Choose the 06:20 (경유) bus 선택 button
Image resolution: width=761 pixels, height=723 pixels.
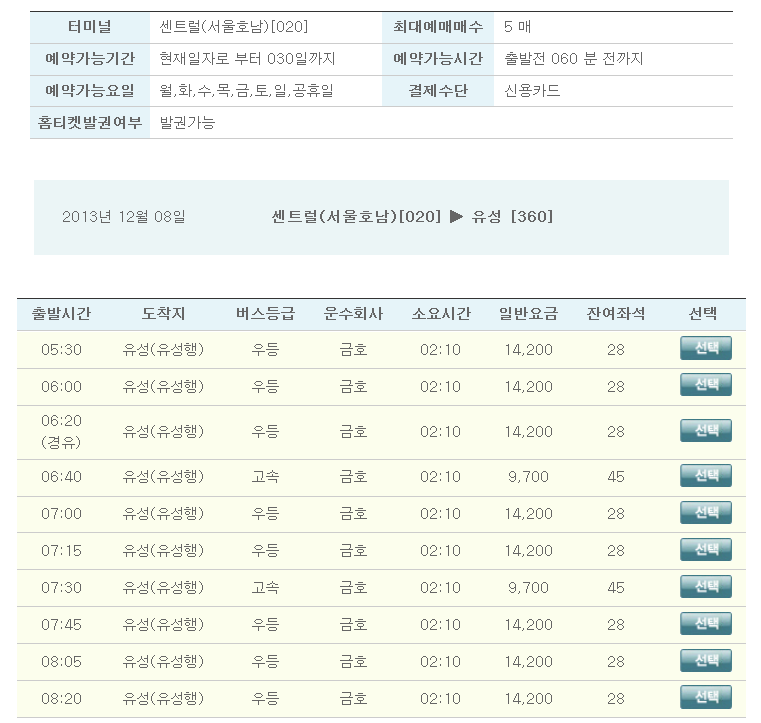(706, 430)
